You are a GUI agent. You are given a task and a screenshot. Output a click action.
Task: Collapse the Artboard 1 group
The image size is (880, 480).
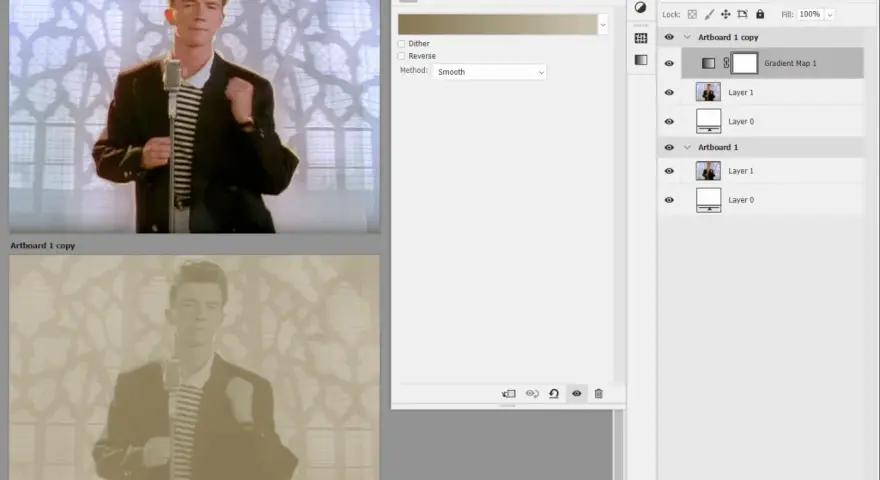pos(687,148)
